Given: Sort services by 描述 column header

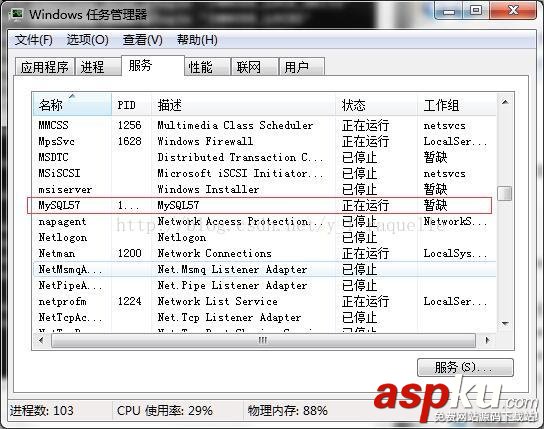Looking at the screenshot, I should 243,104.
